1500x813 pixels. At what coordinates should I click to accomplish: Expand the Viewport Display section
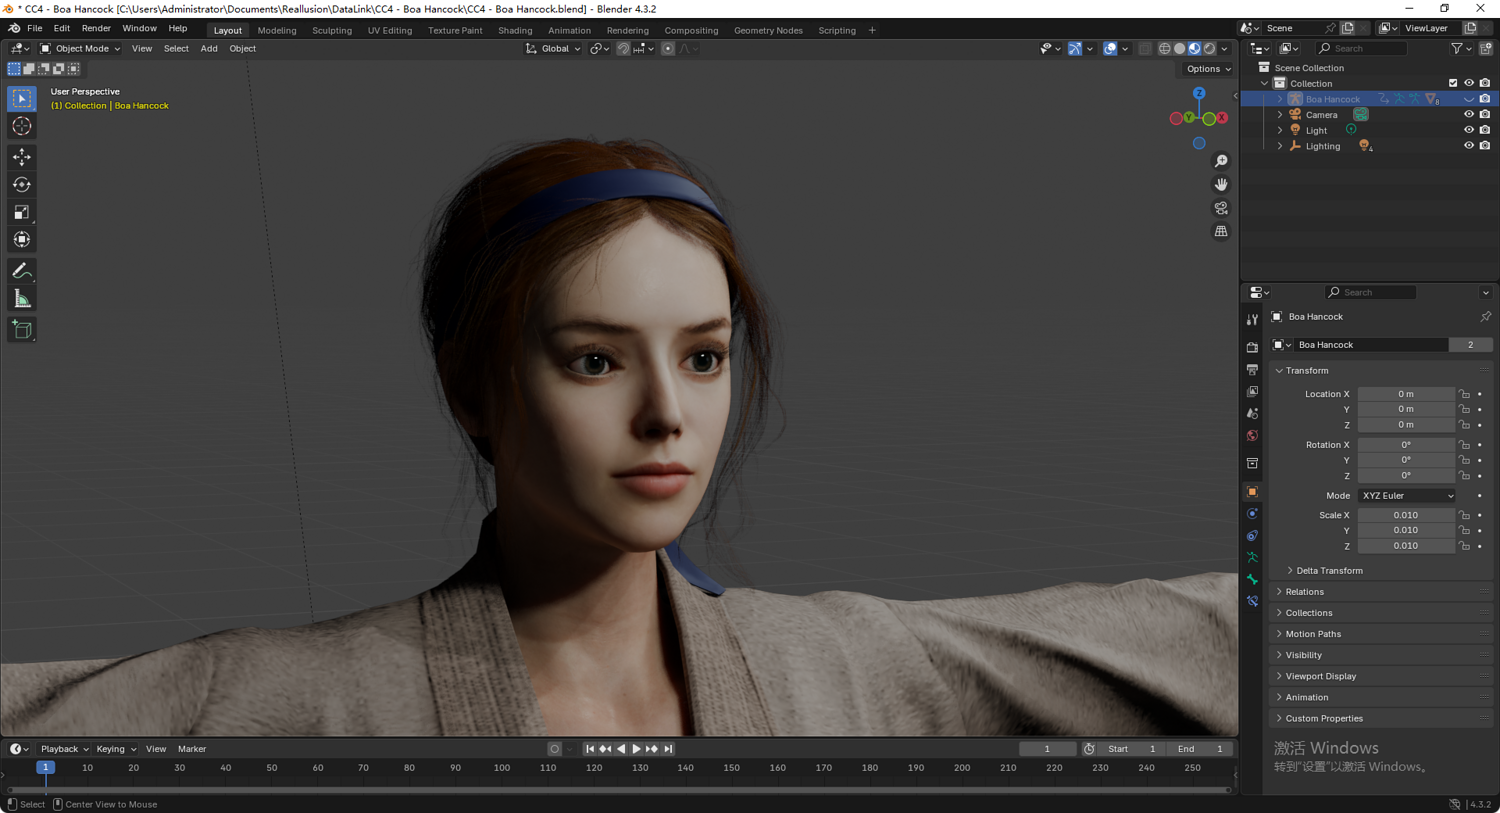pos(1320,676)
